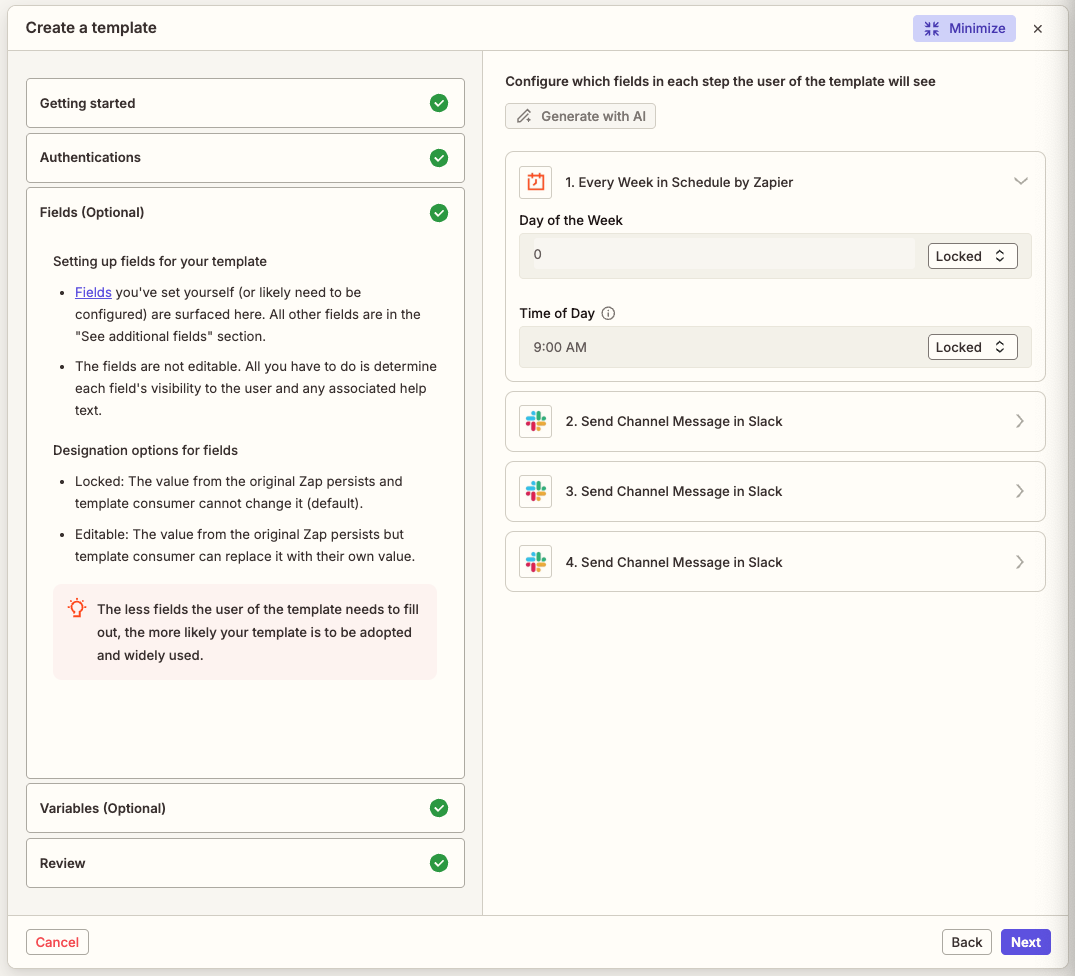1075x976 pixels.
Task: Click the Schedule by Zapier app icon
Action: 535,182
